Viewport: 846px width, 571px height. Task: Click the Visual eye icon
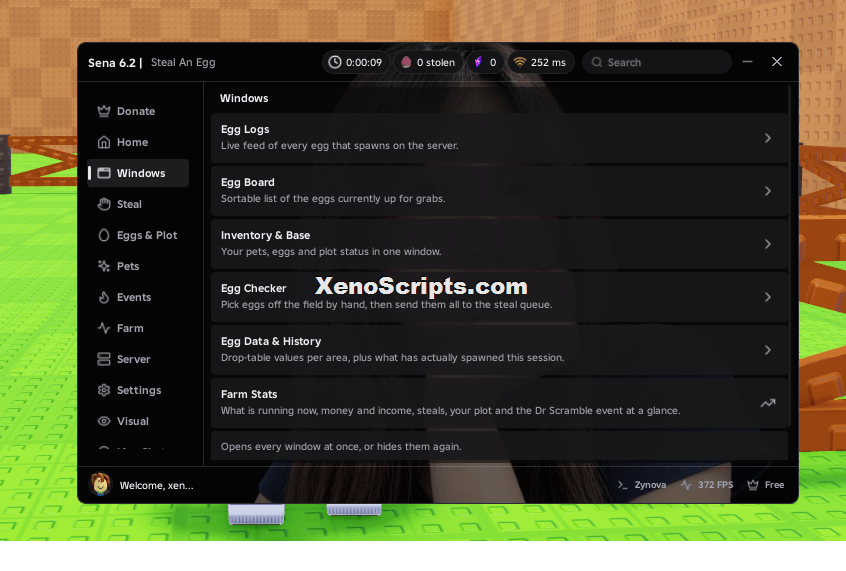coord(104,421)
